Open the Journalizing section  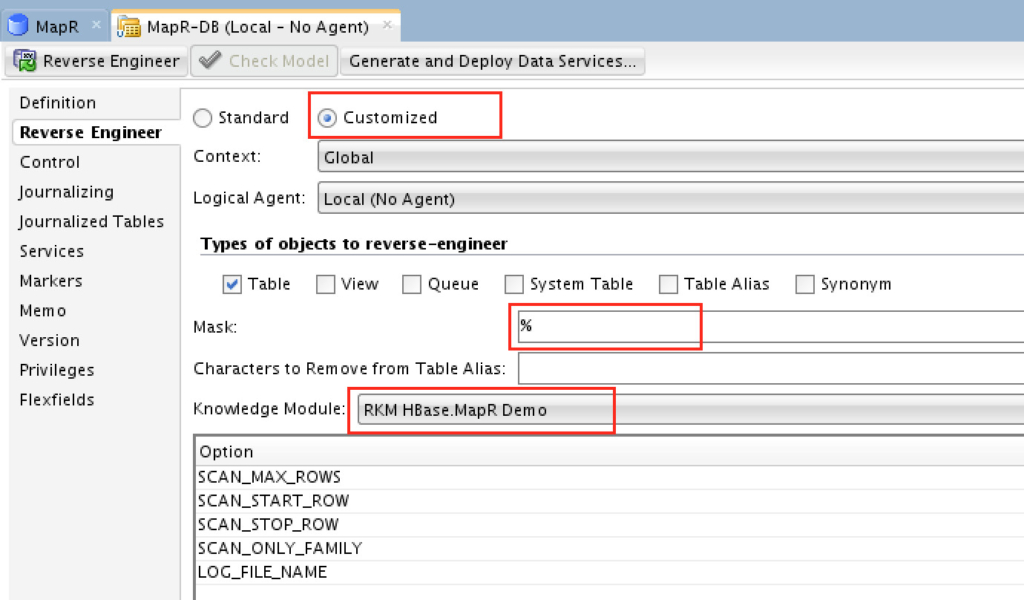pyautogui.click(x=66, y=192)
